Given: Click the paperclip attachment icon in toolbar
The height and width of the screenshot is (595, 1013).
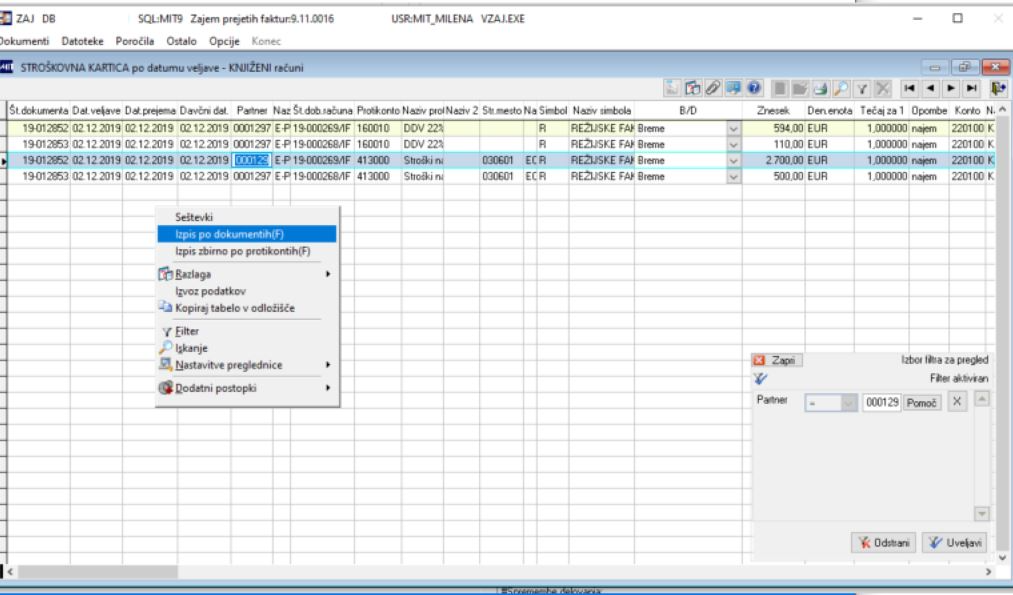Looking at the screenshot, I should click(x=713, y=89).
